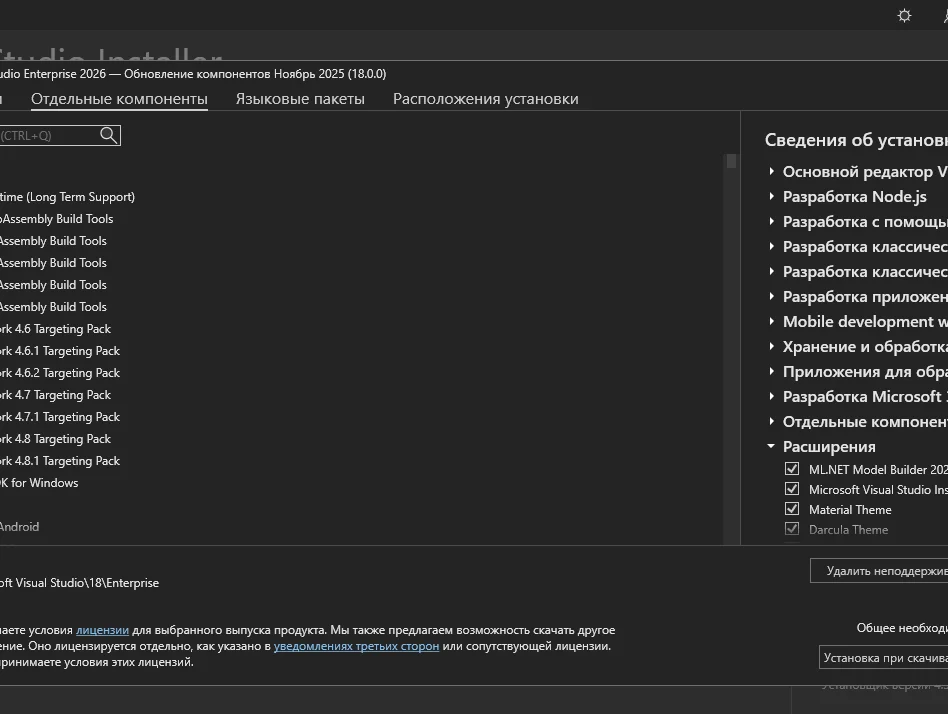The image size is (948, 714).
Task: Open the уведомлениях третьих сторон link
Action: click(356, 646)
